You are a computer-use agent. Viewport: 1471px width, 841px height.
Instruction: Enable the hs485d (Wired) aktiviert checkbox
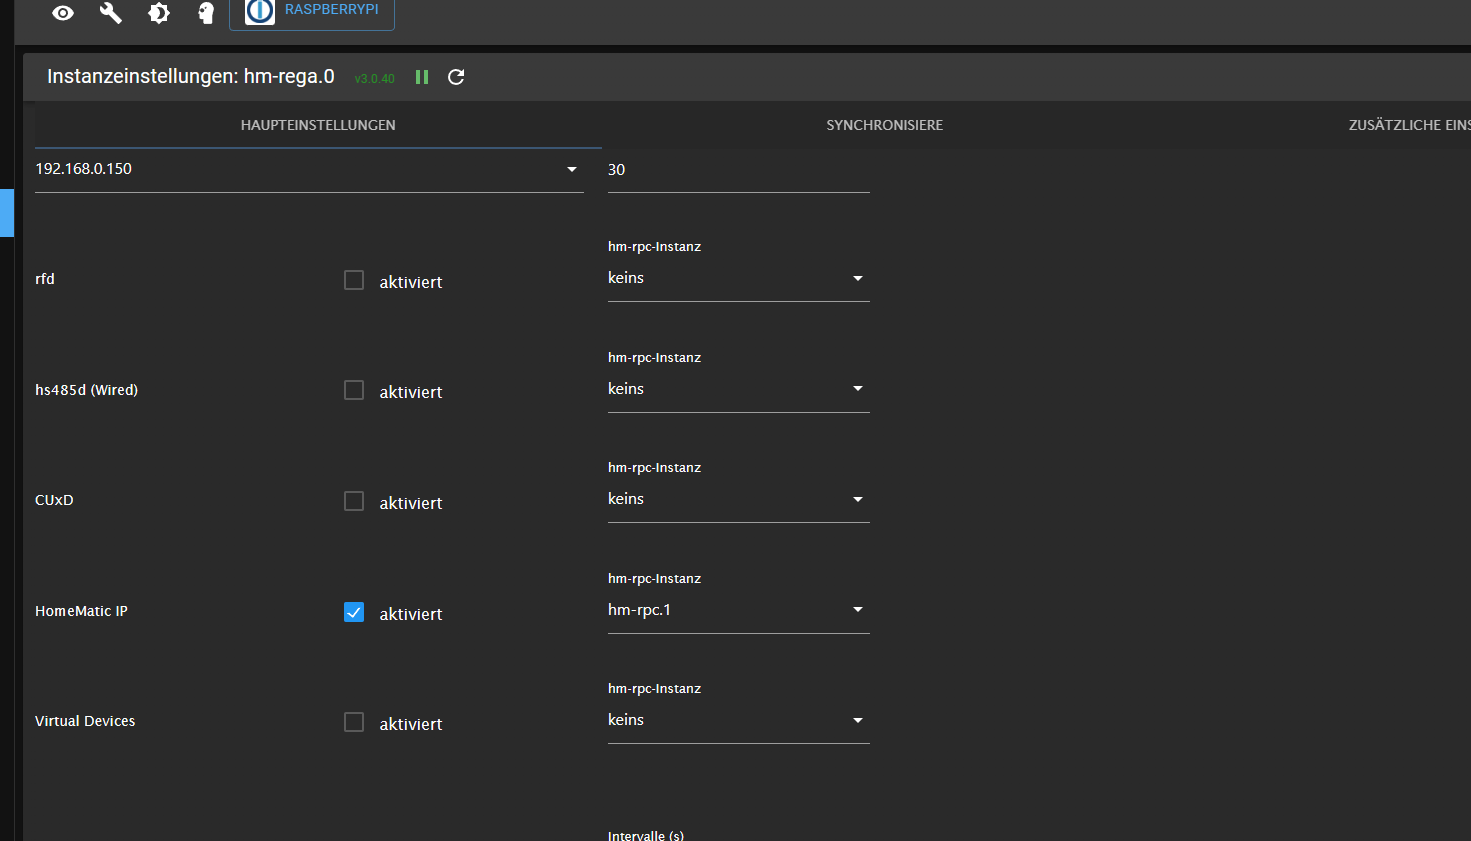pyautogui.click(x=354, y=390)
